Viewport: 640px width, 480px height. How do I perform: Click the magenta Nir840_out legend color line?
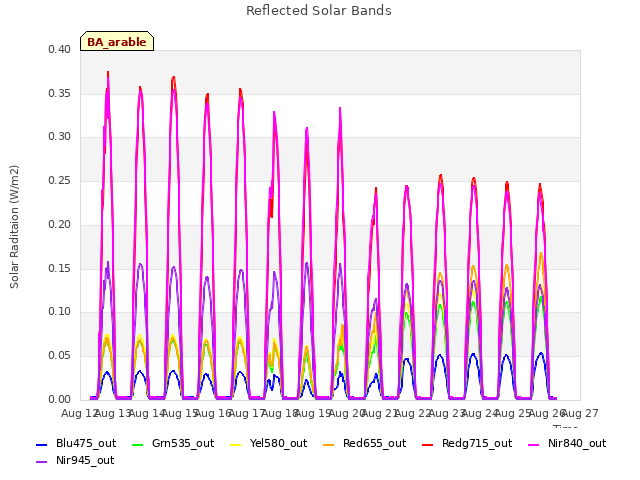click(534, 444)
